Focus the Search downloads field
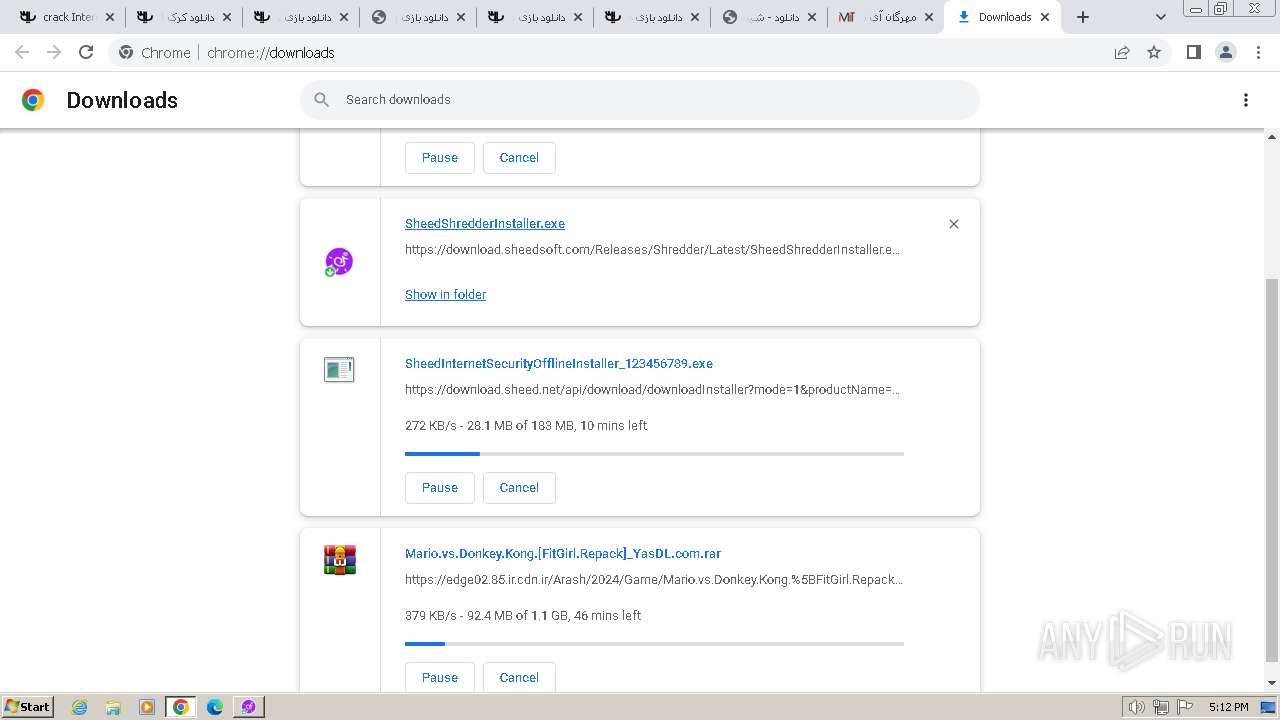This screenshot has height=720, width=1280. tap(640, 100)
